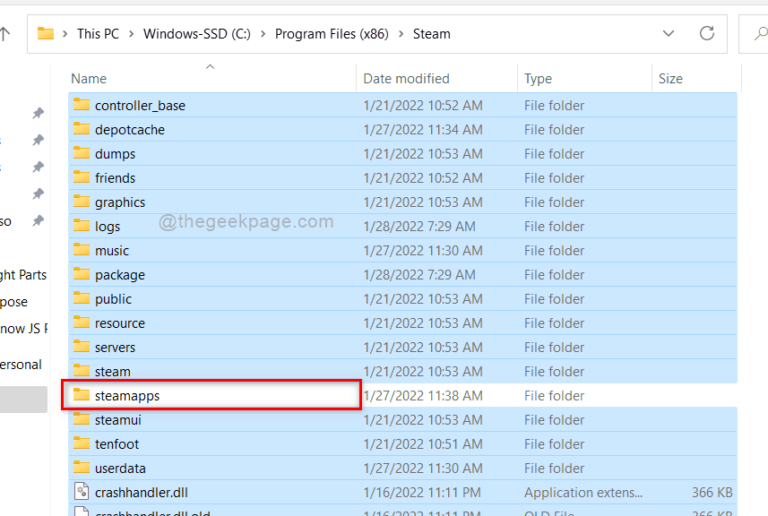This screenshot has height=516, width=768.
Task: Select the music folder icon
Action: (81, 250)
